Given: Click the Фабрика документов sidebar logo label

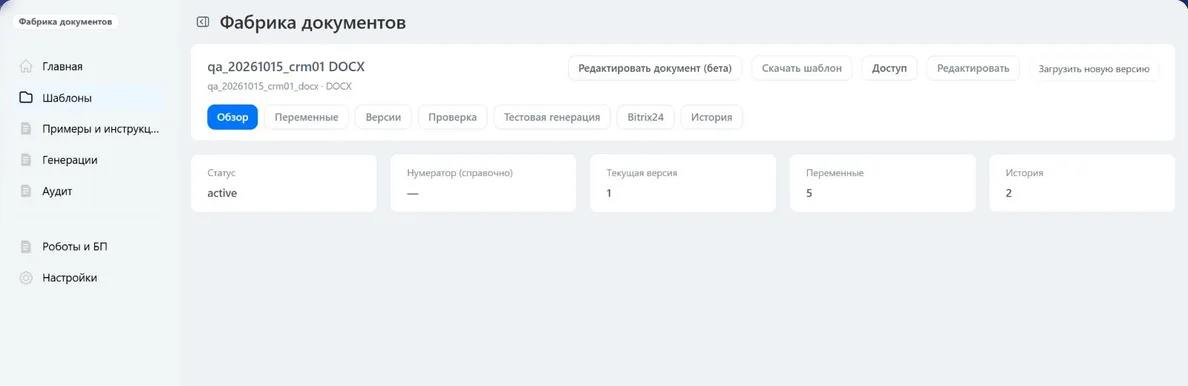Looking at the screenshot, I should (x=65, y=22).
